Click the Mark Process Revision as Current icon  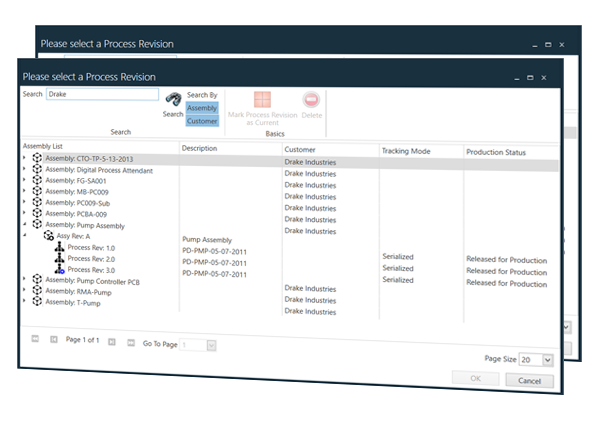click(x=262, y=100)
